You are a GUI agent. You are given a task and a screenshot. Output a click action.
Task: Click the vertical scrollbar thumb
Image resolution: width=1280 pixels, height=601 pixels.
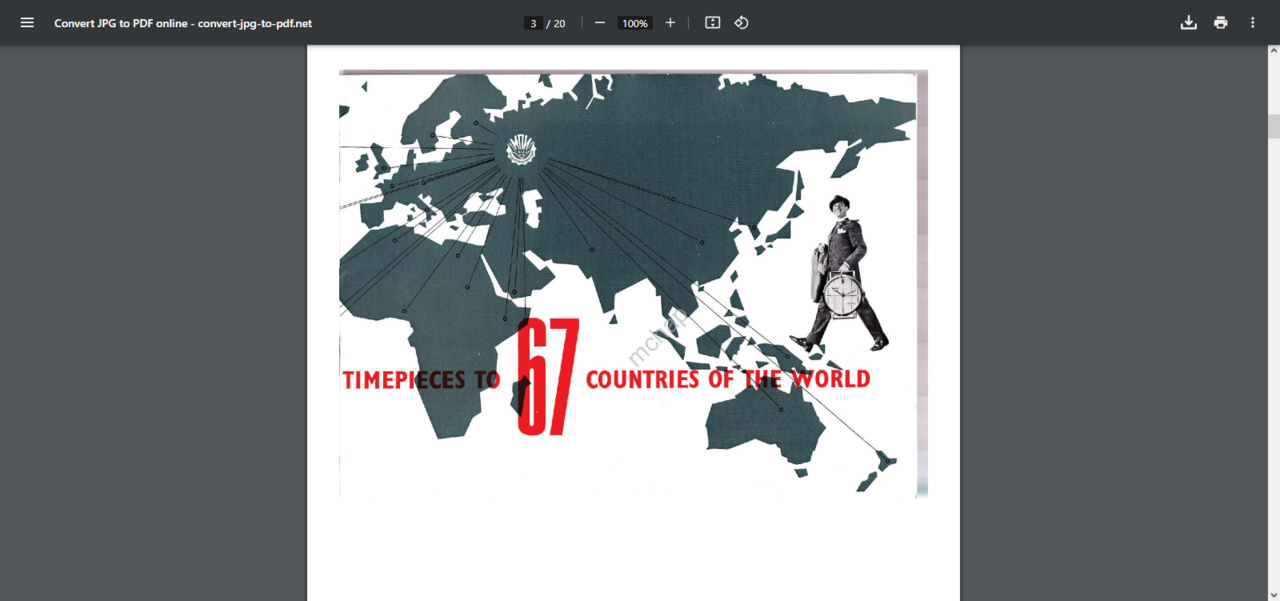(x=1273, y=126)
